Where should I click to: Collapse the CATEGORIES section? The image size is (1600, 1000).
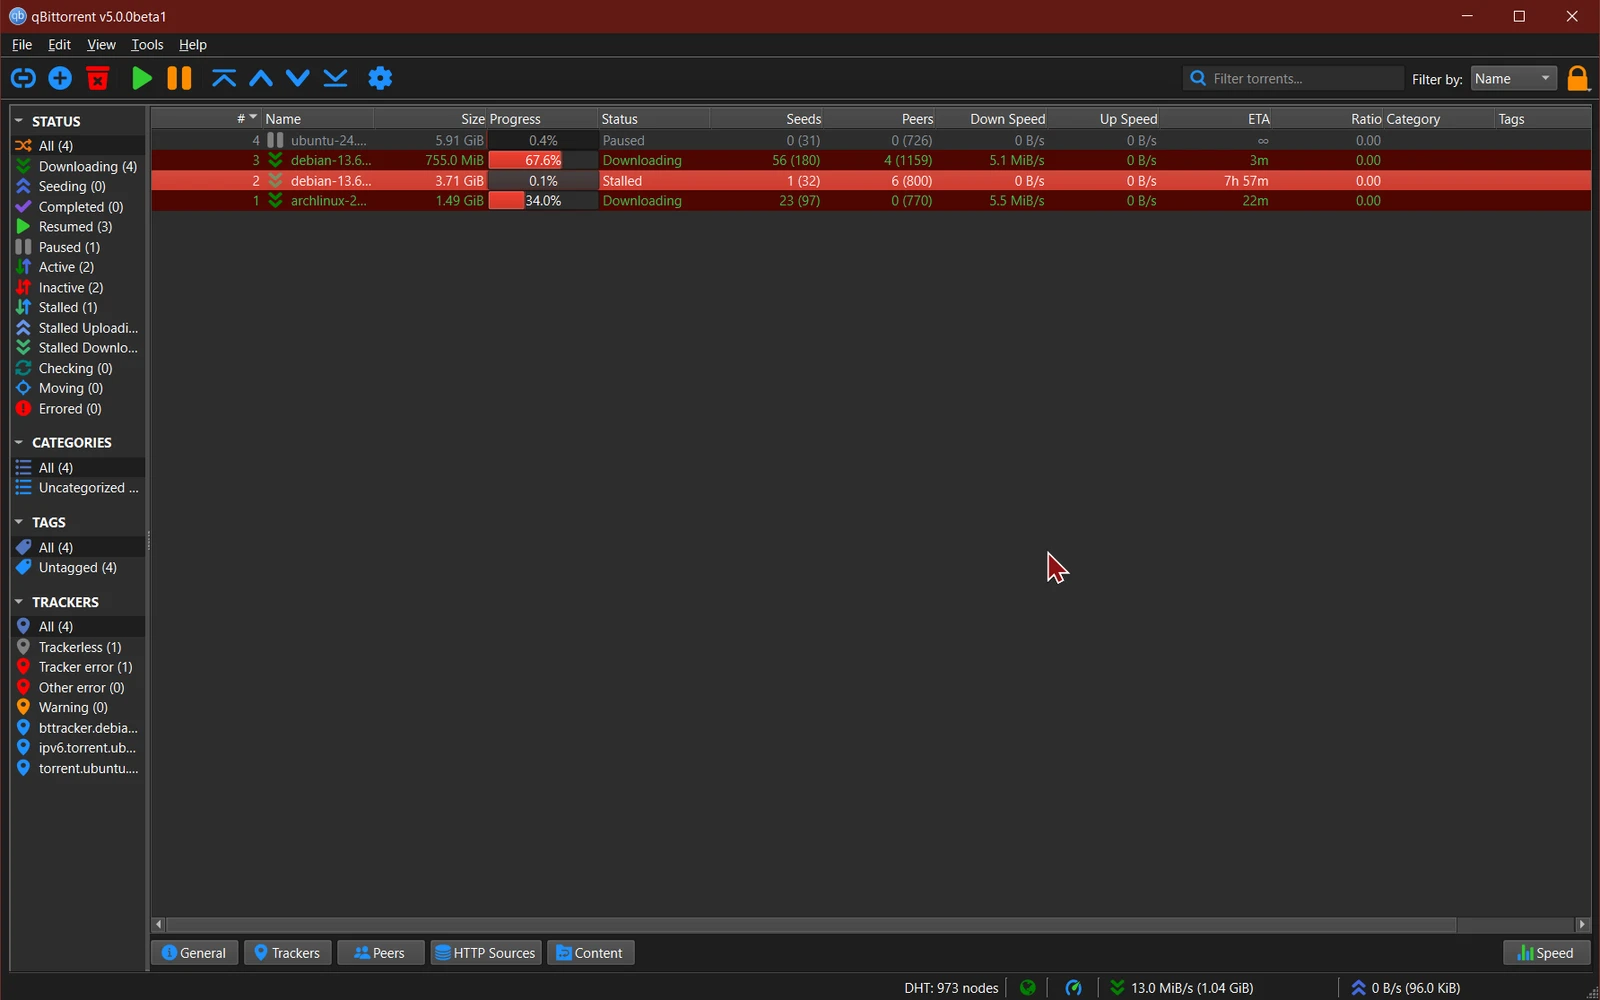(x=19, y=442)
